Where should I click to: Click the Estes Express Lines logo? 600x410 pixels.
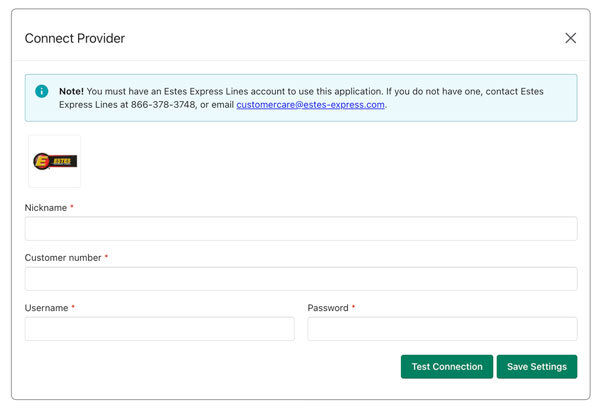54,161
